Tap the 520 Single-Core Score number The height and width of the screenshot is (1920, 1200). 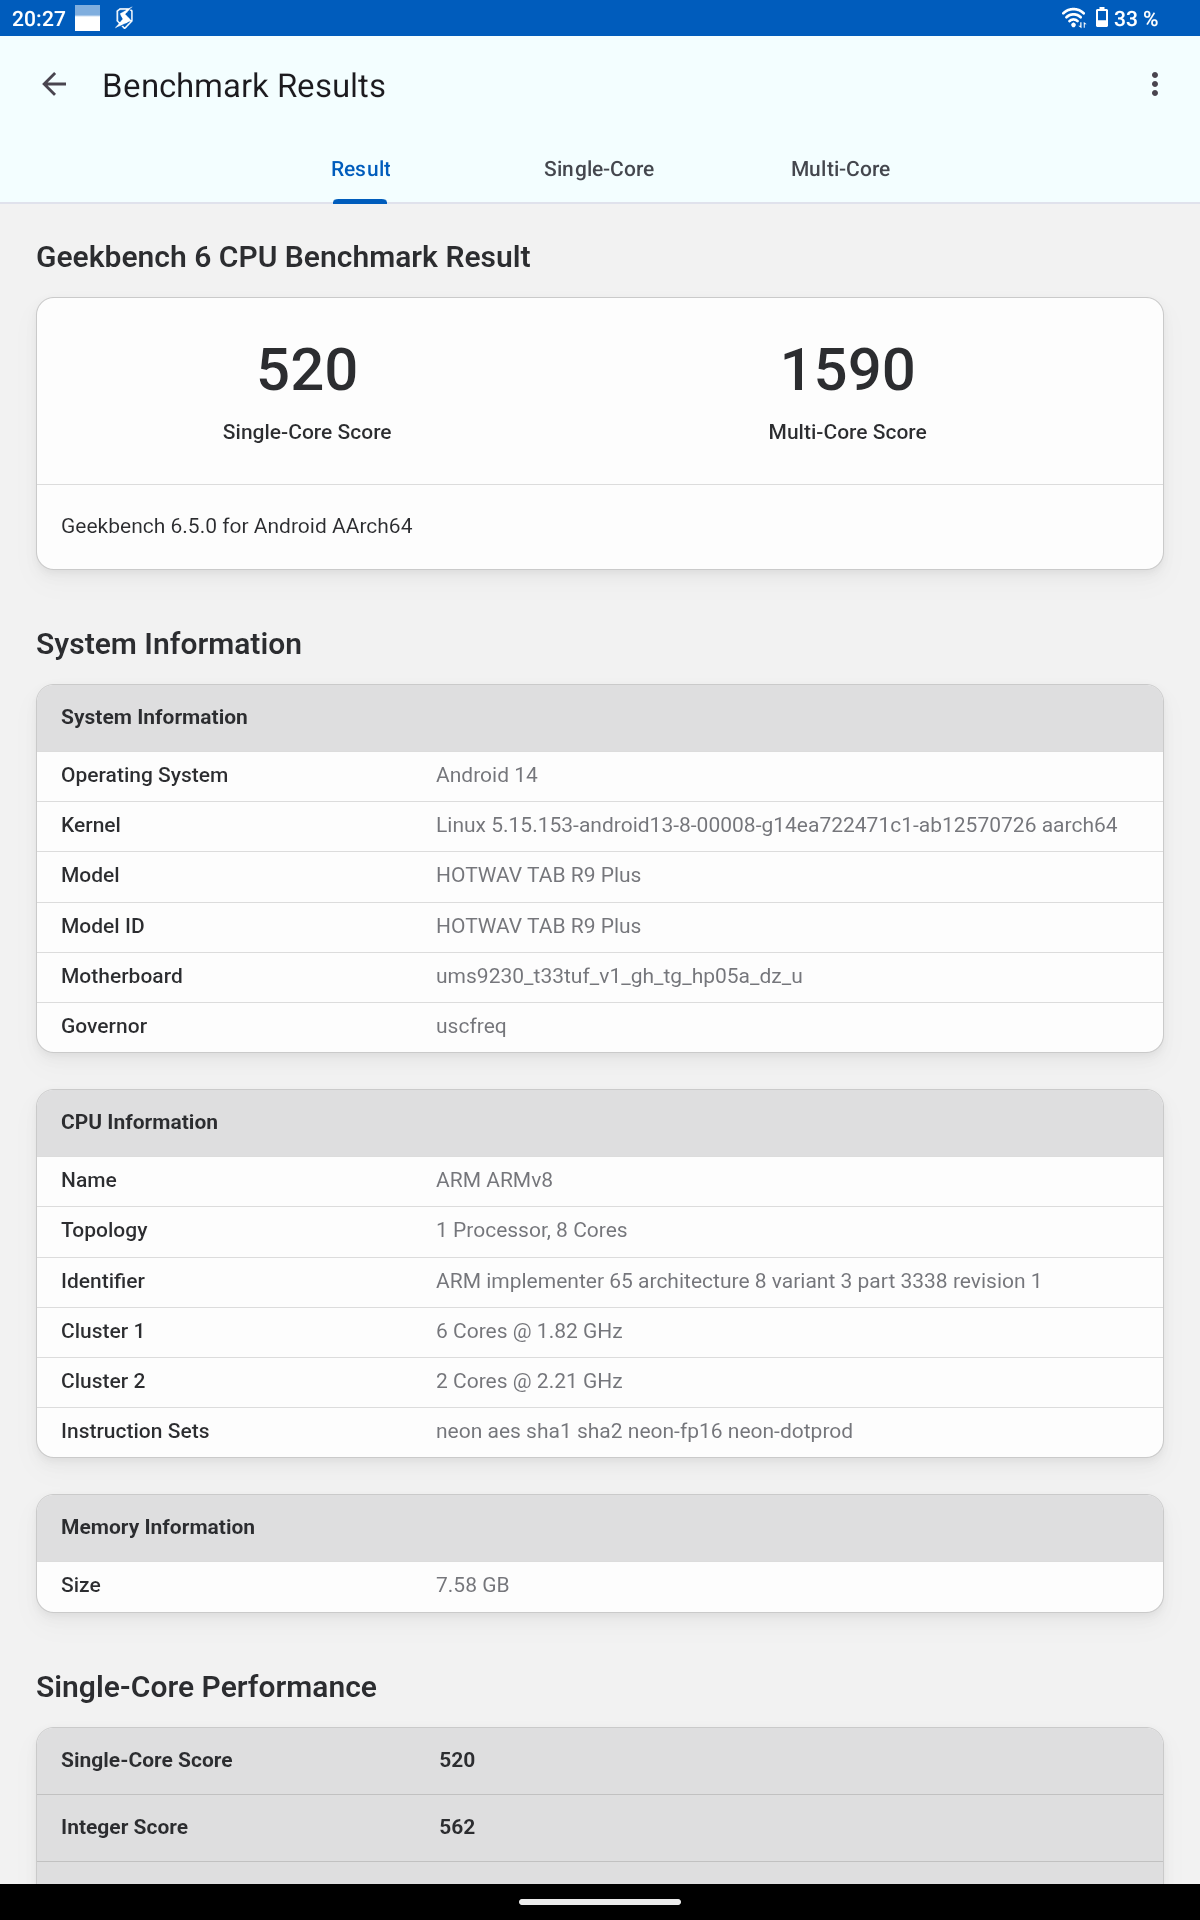(x=307, y=370)
